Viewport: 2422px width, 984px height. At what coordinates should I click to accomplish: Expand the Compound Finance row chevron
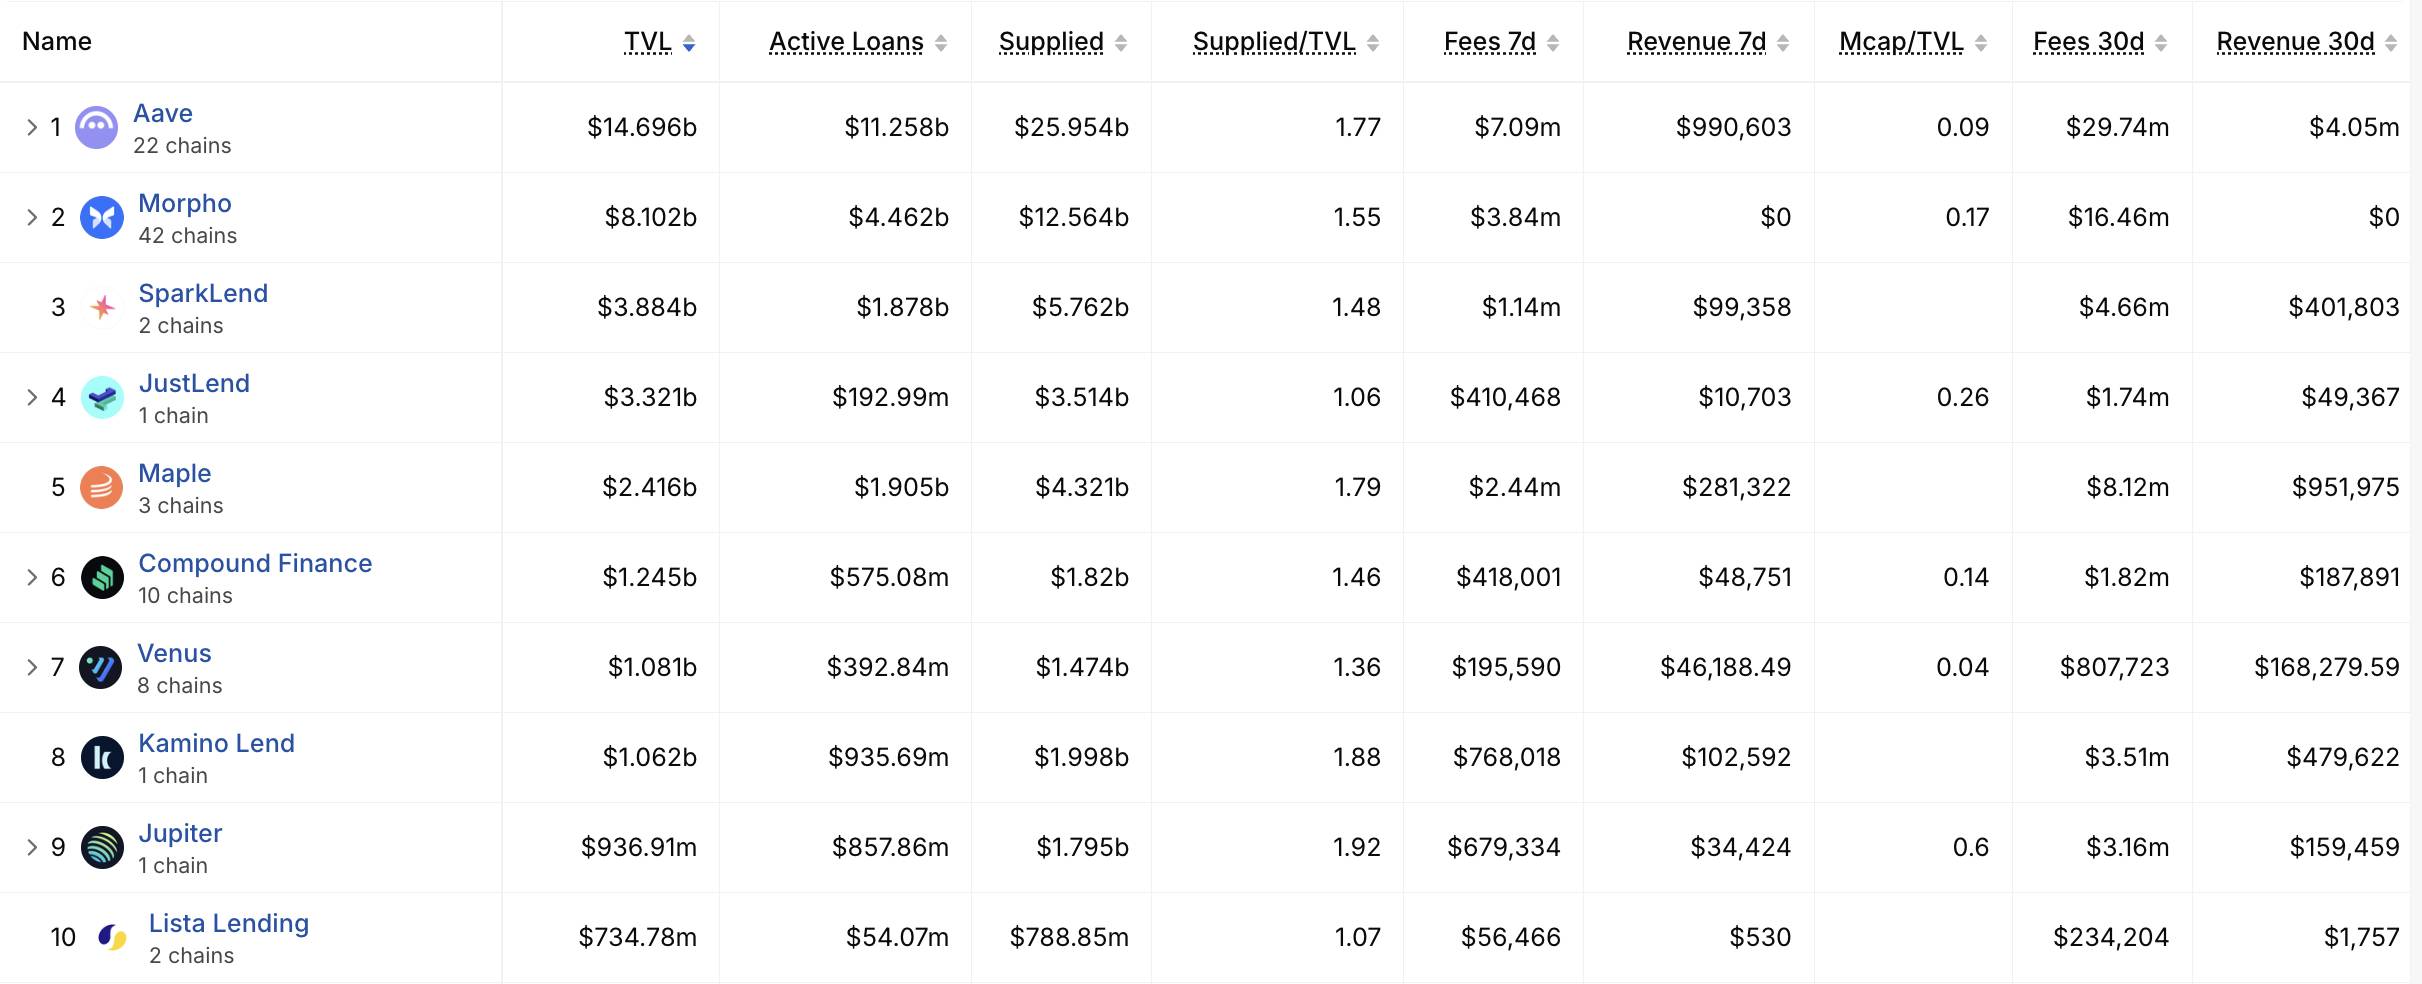pyautogui.click(x=32, y=577)
